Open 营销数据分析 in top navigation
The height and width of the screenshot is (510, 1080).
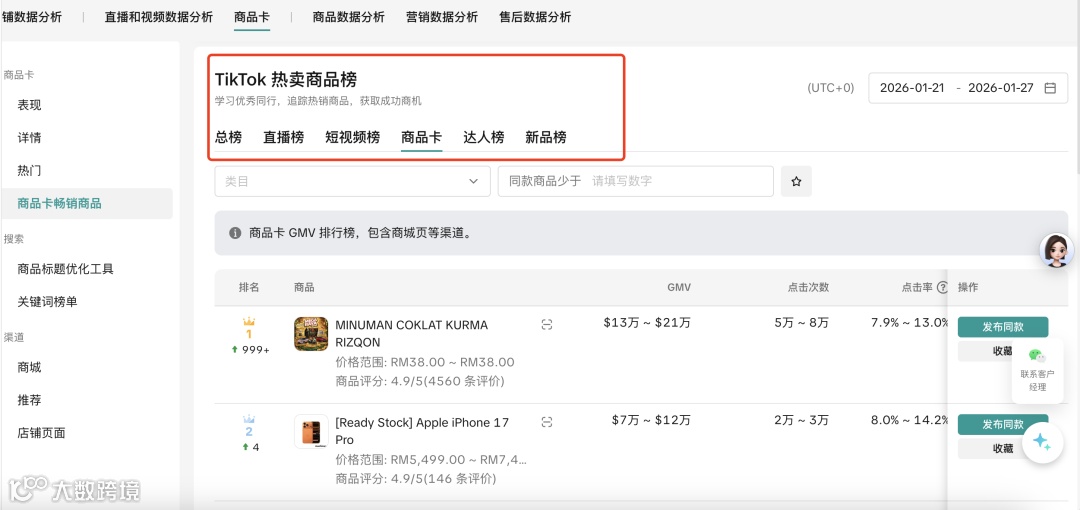point(442,17)
